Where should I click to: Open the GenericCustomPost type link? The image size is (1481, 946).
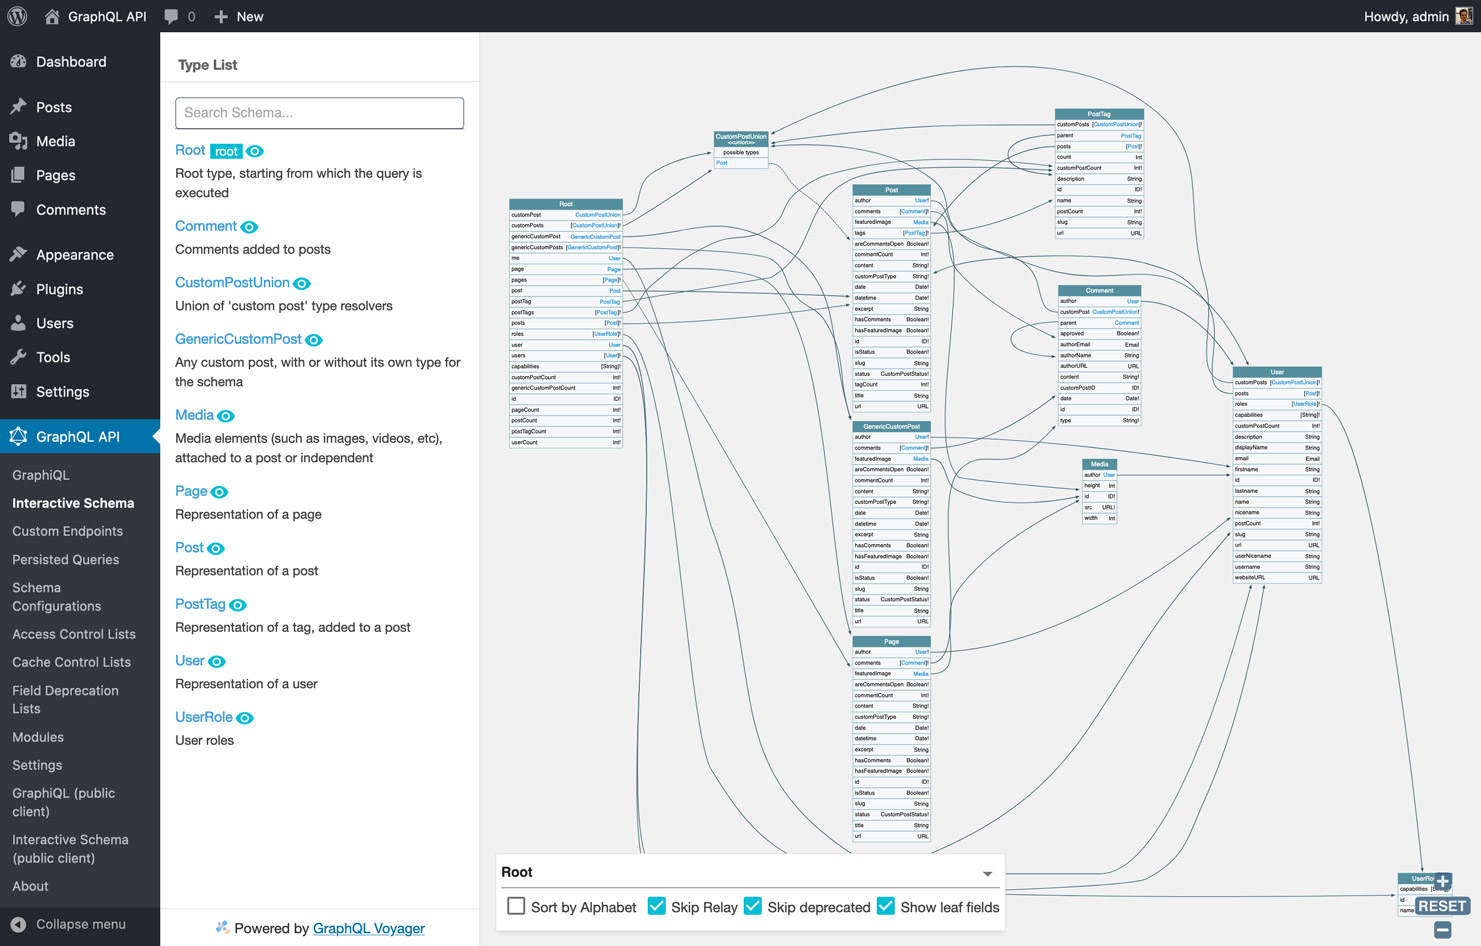pyautogui.click(x=238, y=339)
